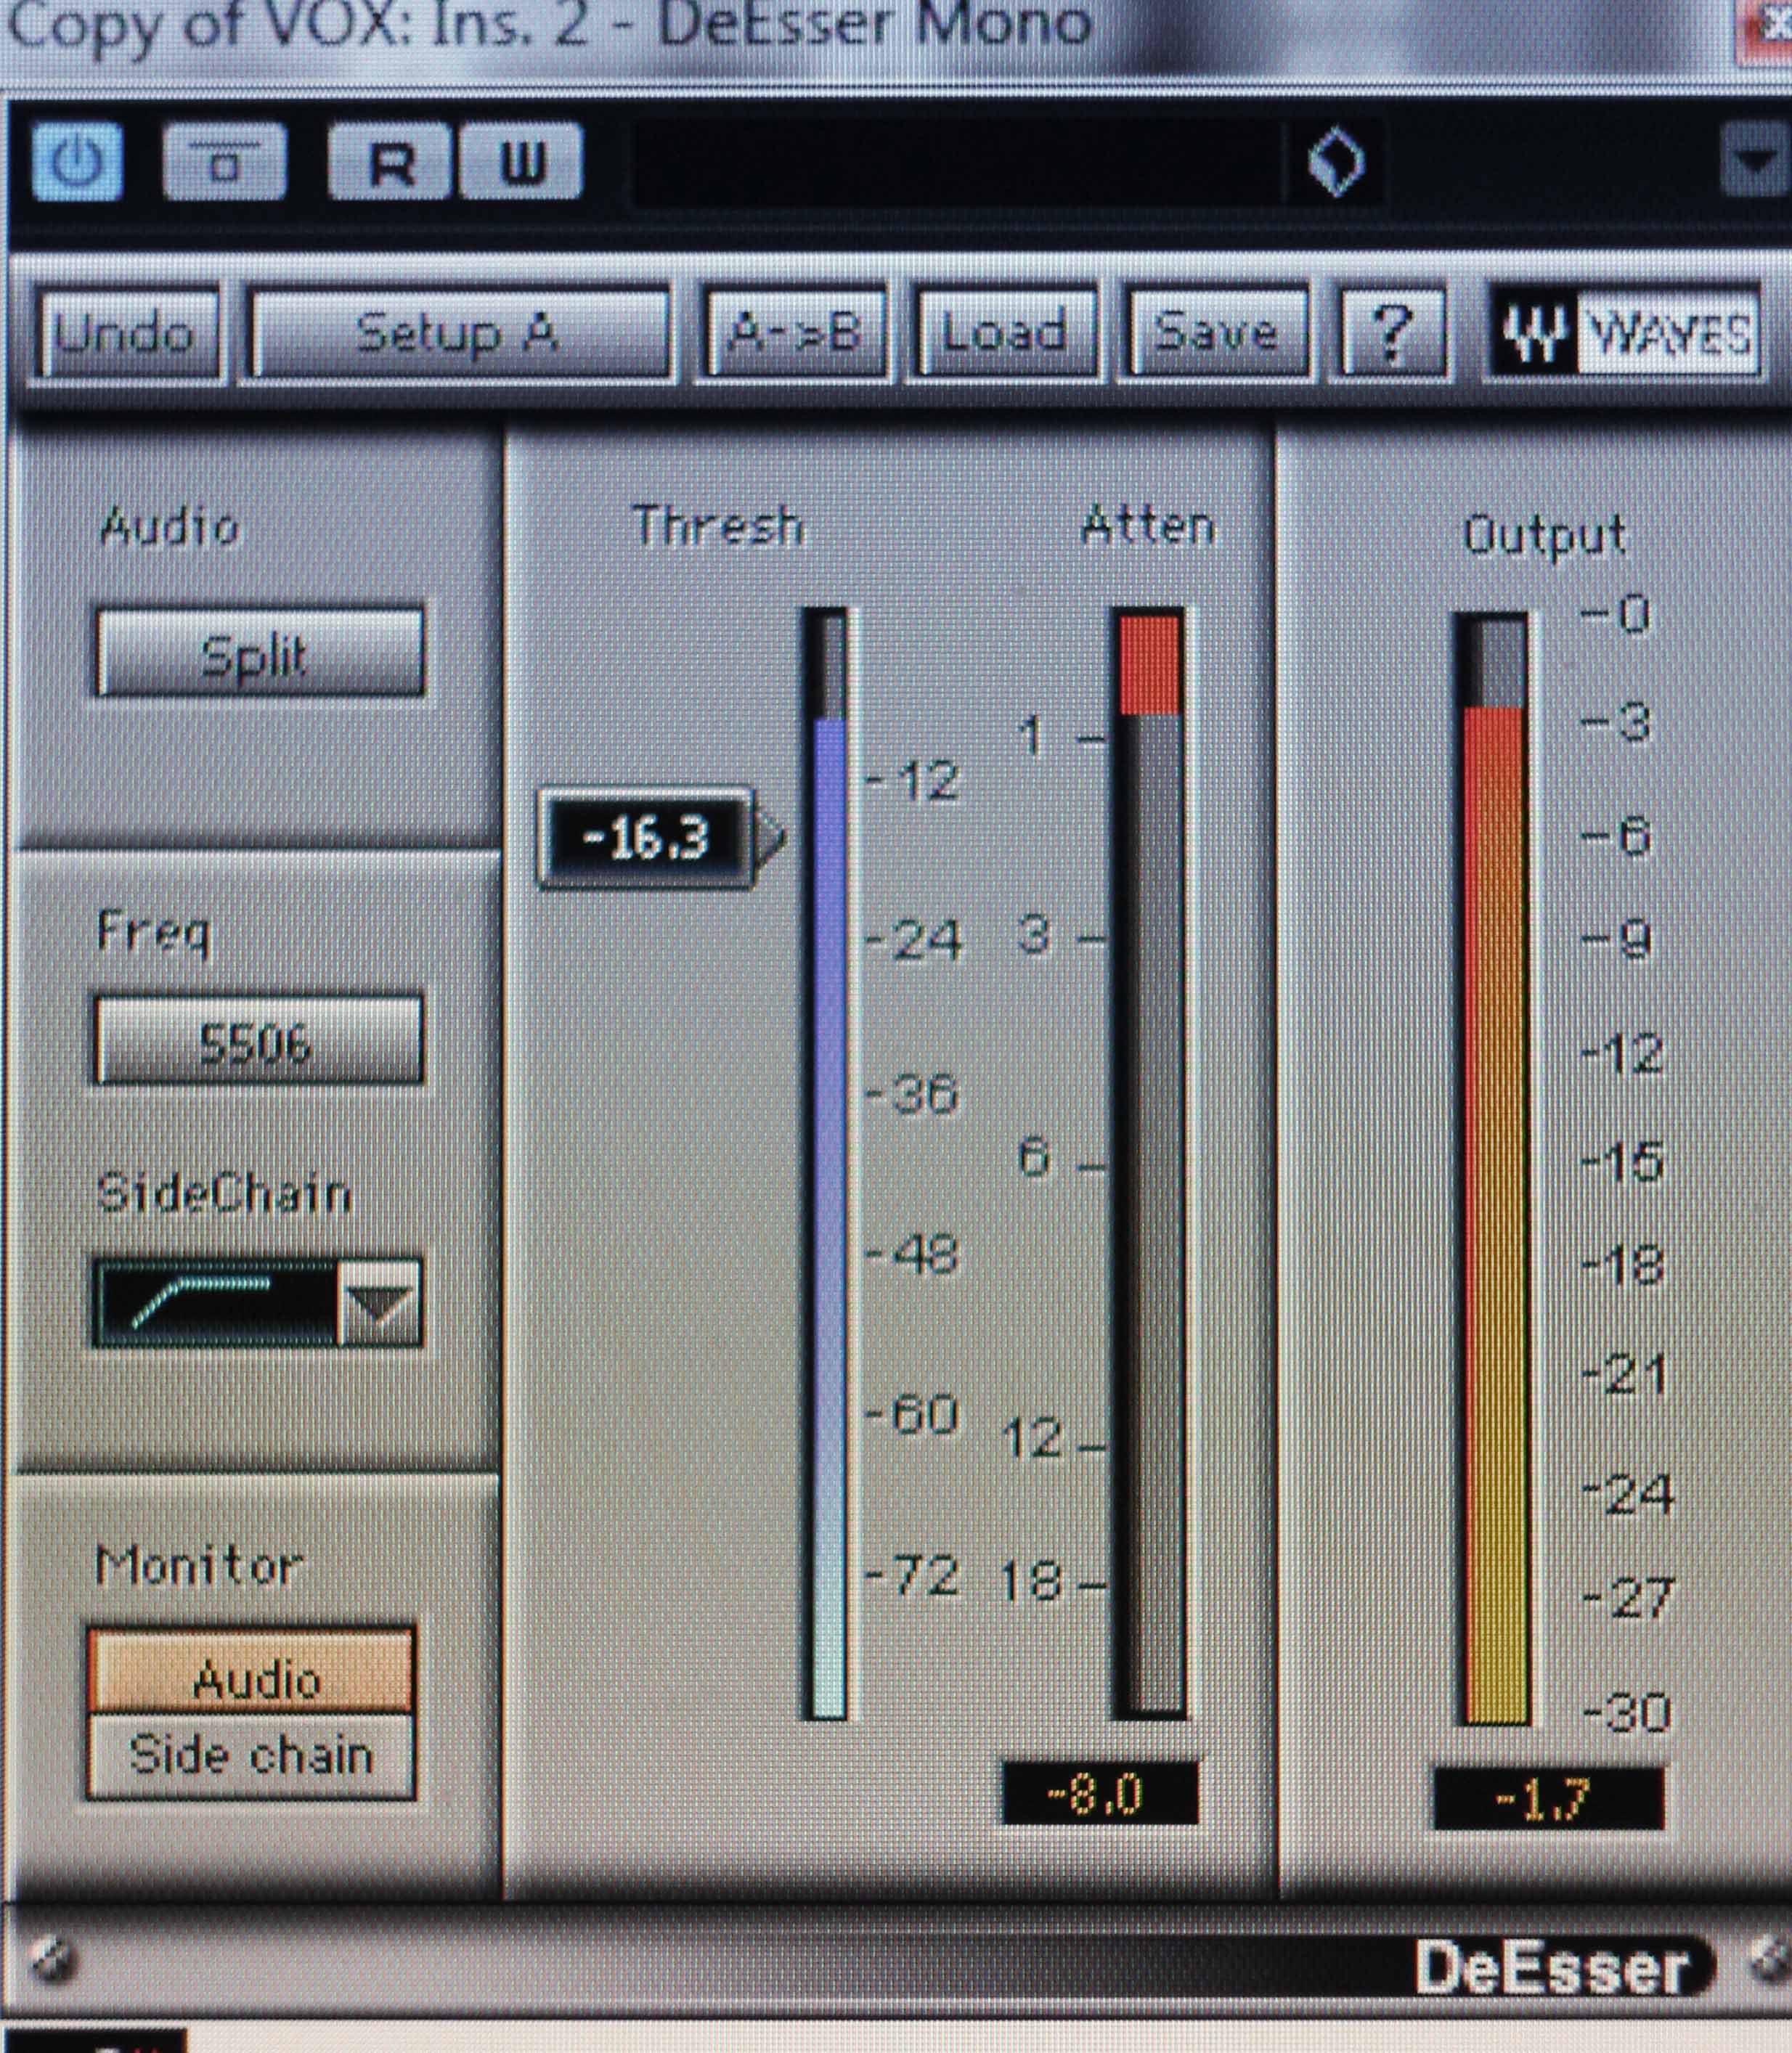The width and height of the screenshot is (1792, 2053).
Task: Enable Read automation (R) button
Action: click(391, 161)
